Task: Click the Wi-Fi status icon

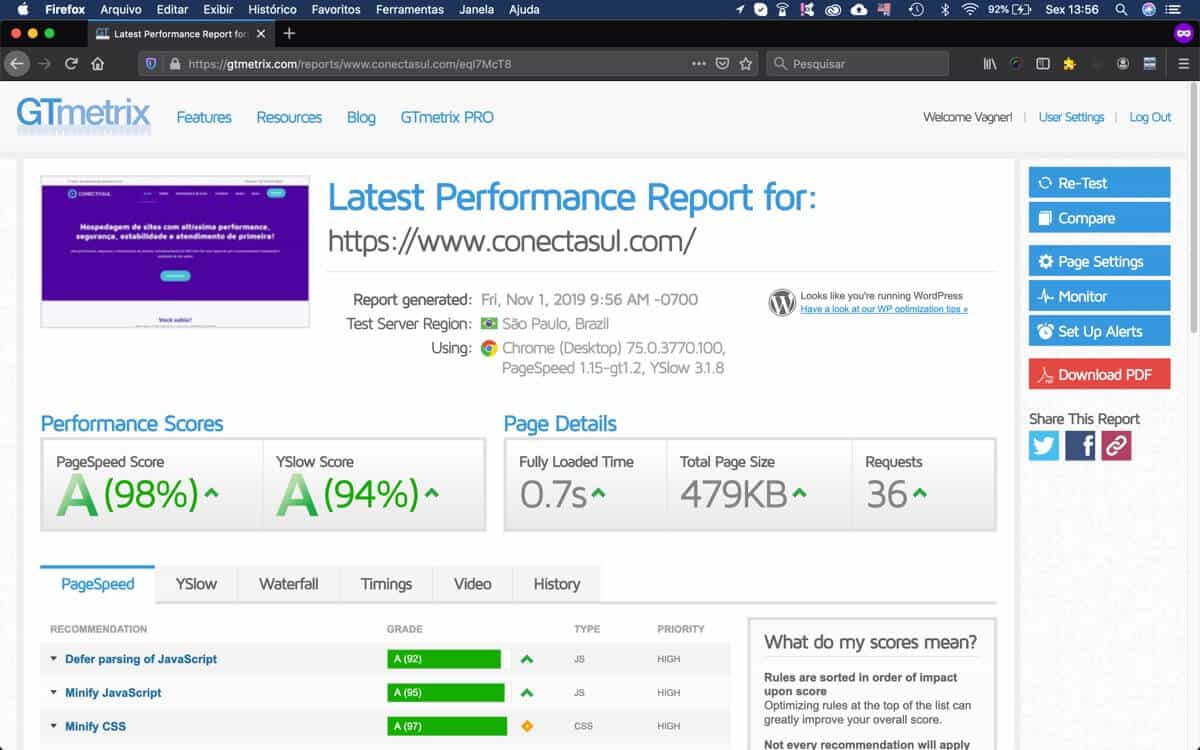Action: (x=969, y=9)
